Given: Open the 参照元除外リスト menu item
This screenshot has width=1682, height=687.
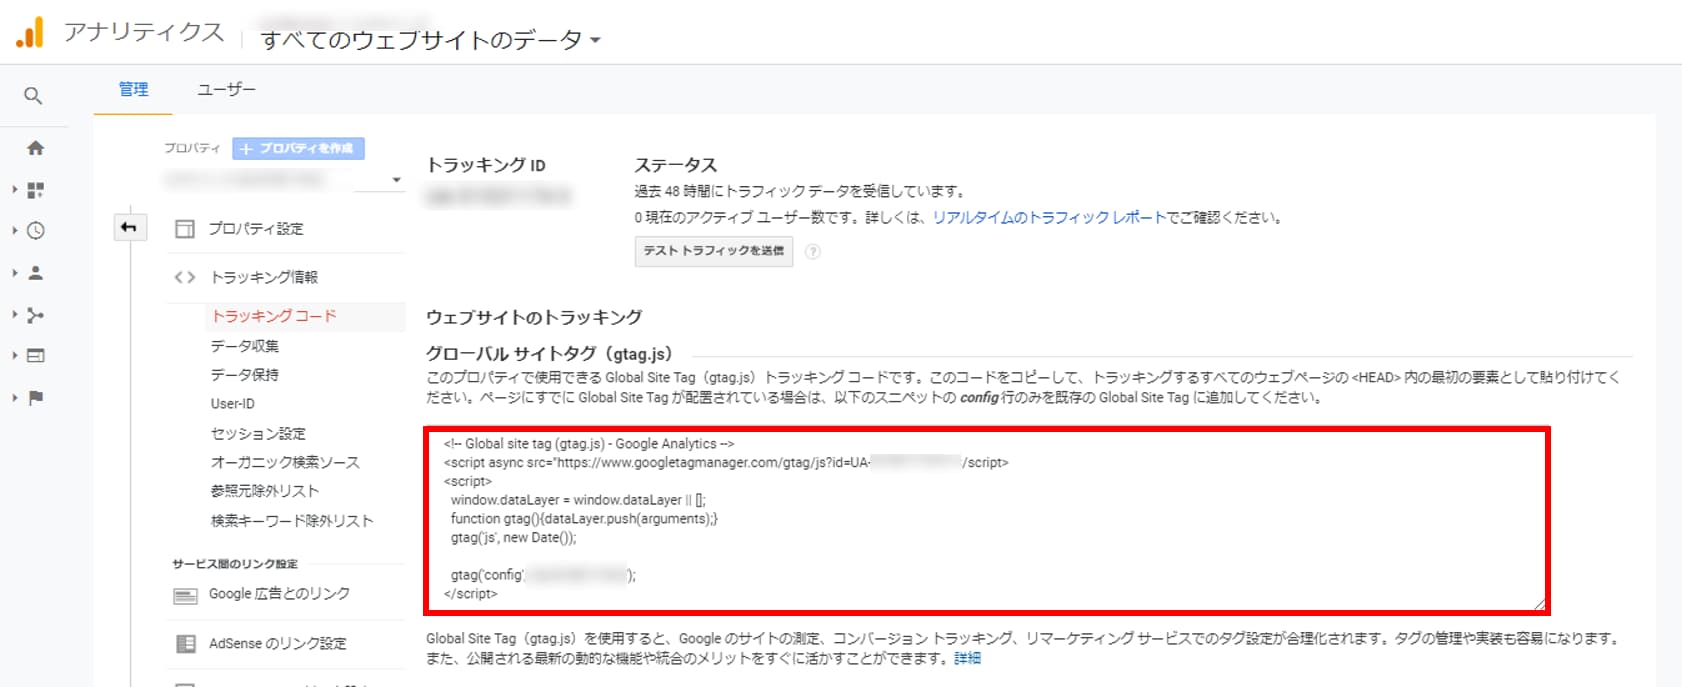Looking at the screenshot, I should pyautogui.click(x=265, y=492).
